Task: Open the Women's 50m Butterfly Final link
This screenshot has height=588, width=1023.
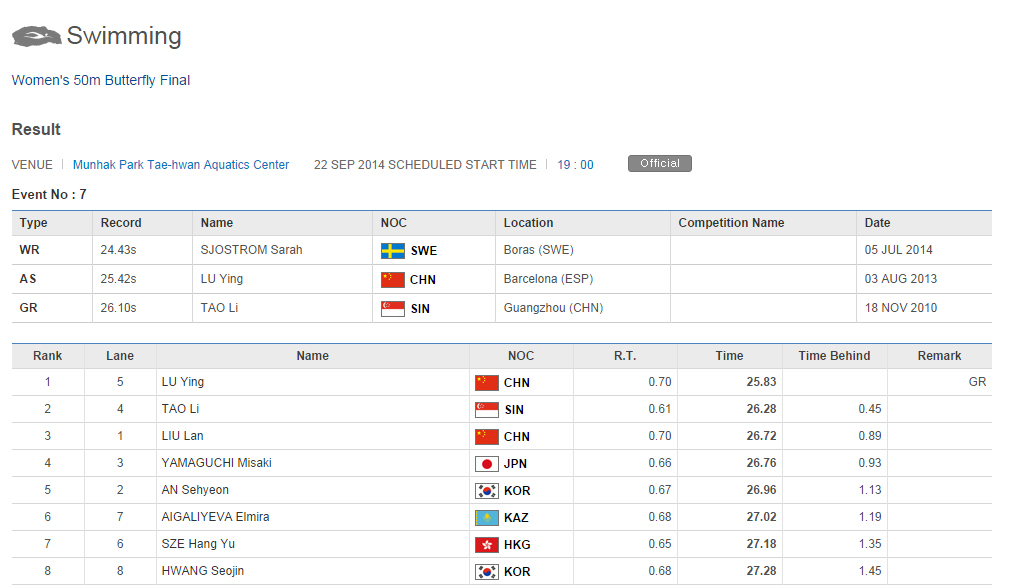Action: [101, 80]
